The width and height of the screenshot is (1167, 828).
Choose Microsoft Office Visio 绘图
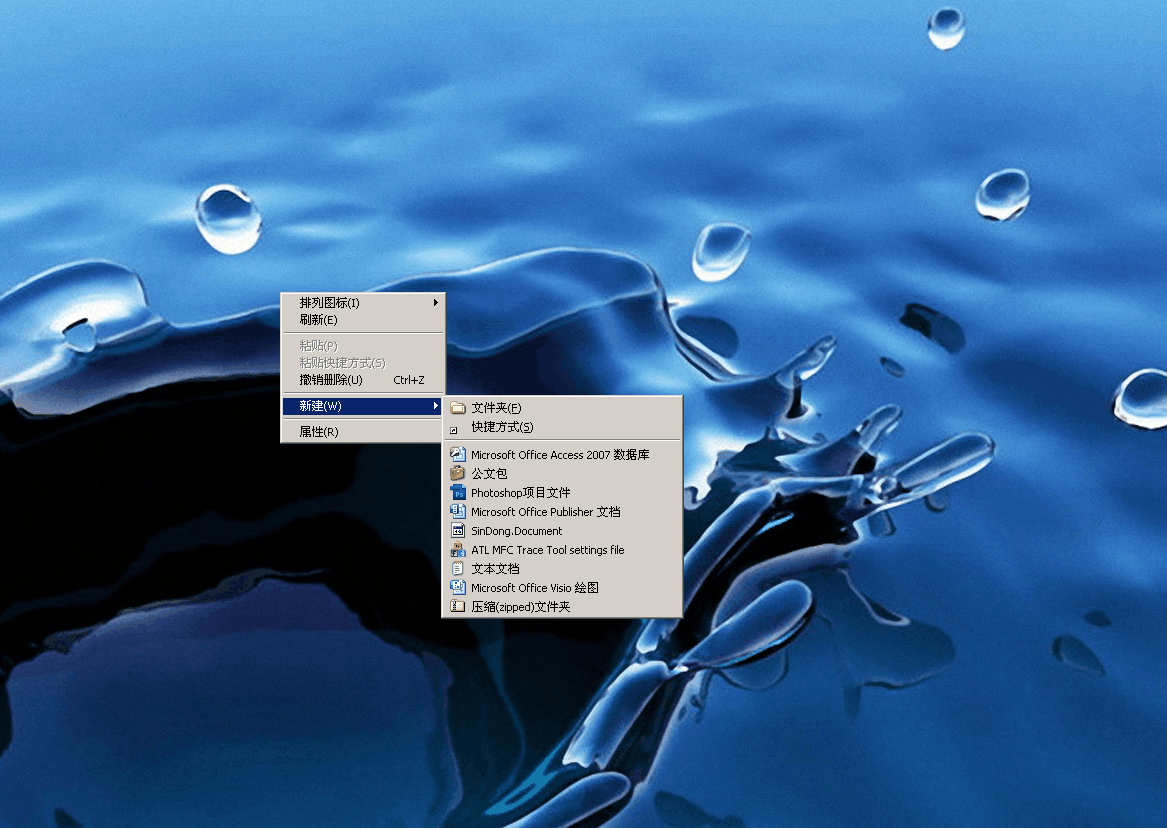pyautogui.click(x=563, y=588)
